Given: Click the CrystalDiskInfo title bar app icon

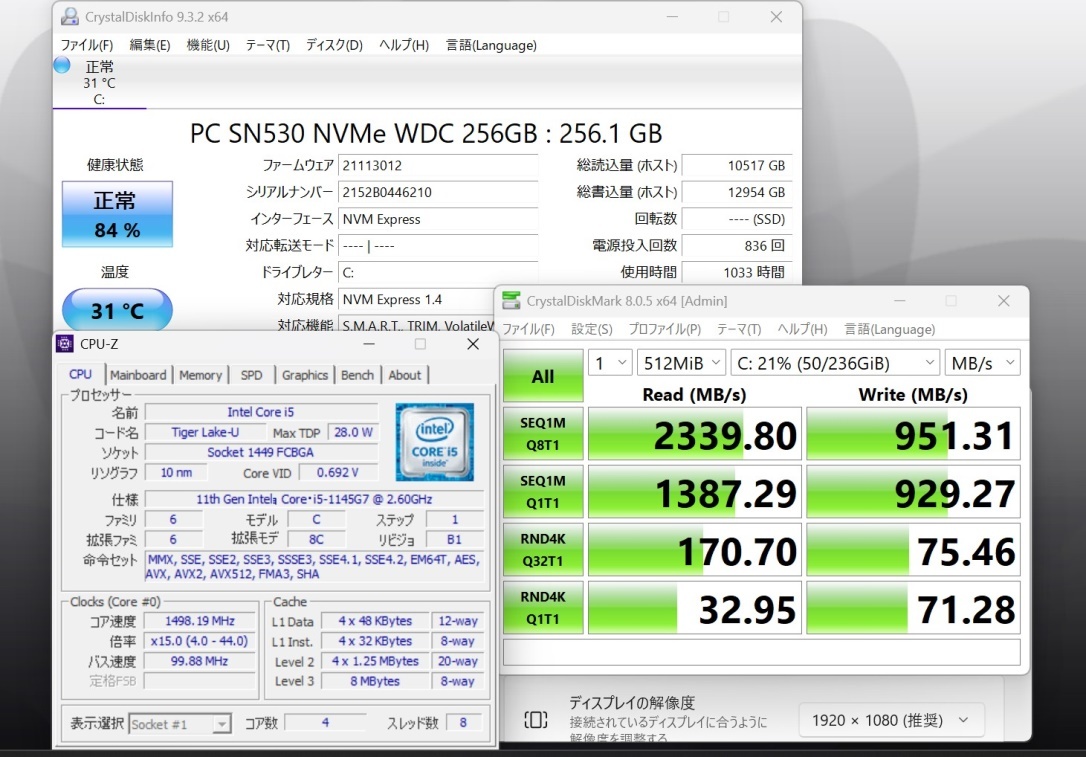Looking at the screenshot, I should coord(70,17).
